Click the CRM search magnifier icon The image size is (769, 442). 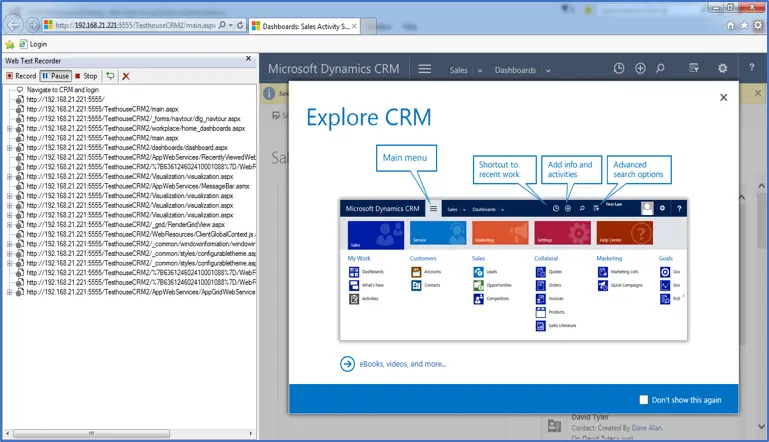pyautogui.click(x=660, y=69)
